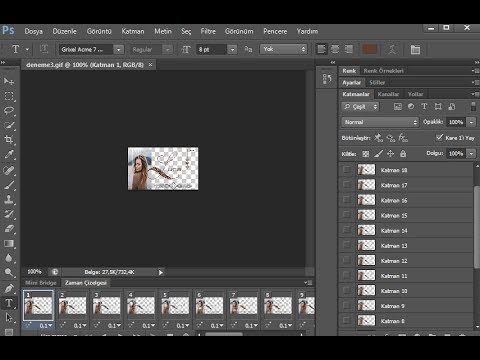This screenshot has width=480, height=360.
Task: Select the Eraser tool
Action: pyautogui.click(x=9, y=229)
